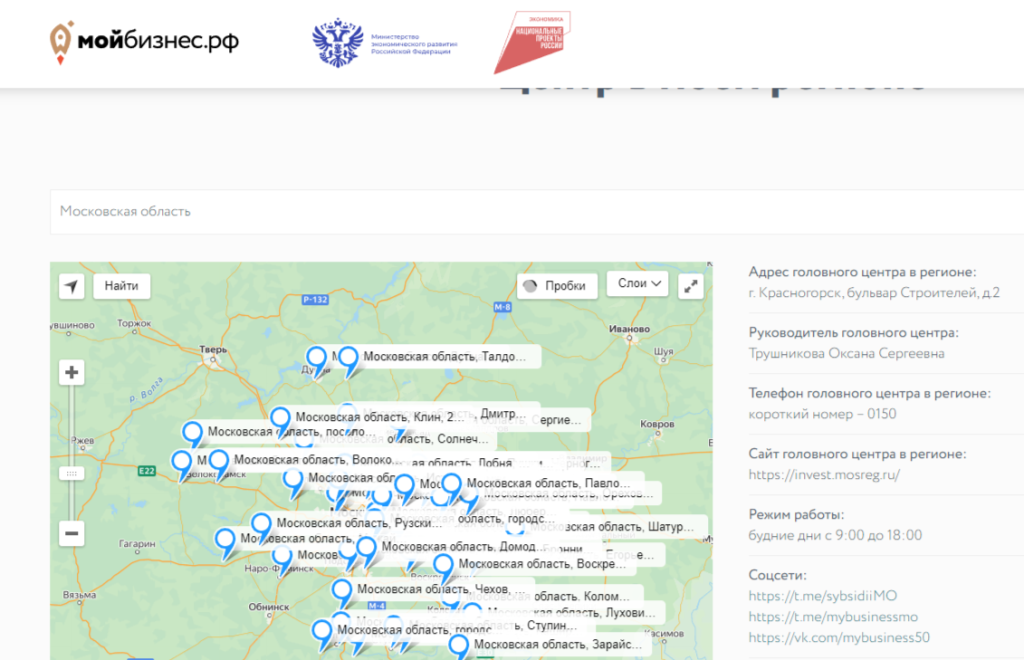The height and width of the screenshot is (660, 1024).
Task: Toggle the Пробки traffic layer
Action: point(556,286)
